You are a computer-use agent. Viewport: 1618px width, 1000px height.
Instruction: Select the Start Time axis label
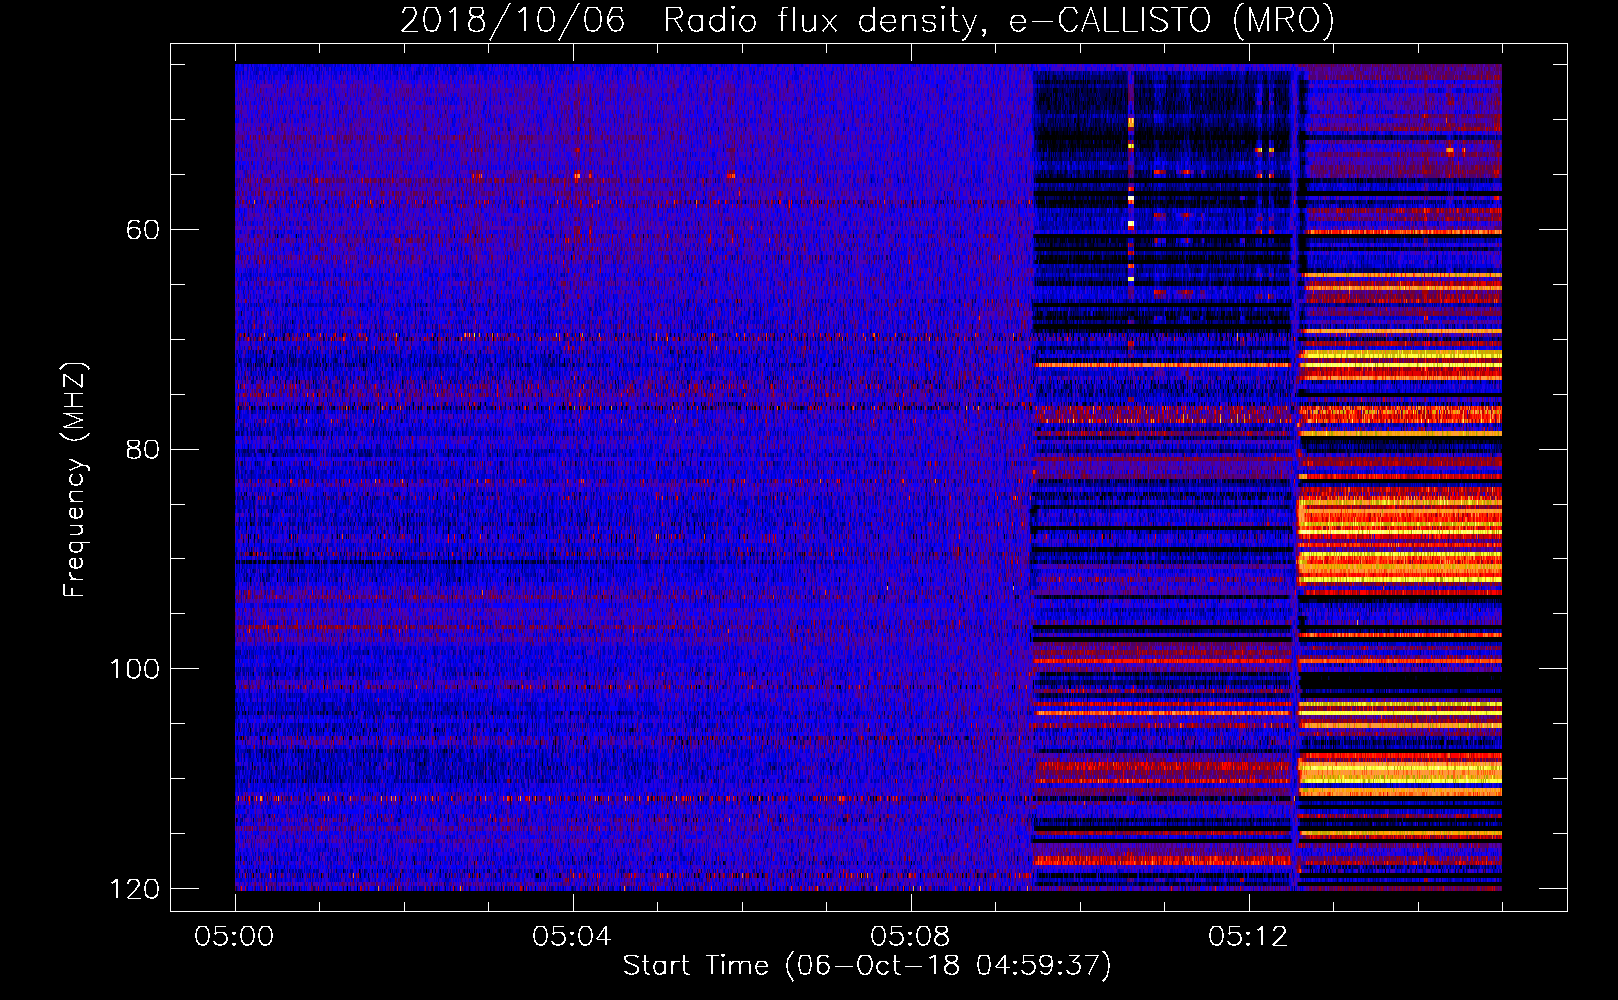pos(867,966)
